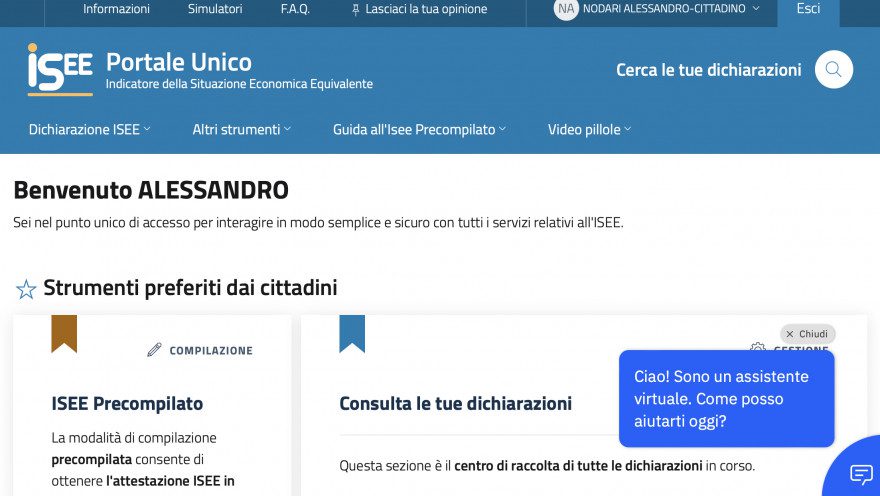Image resolution: width=880 pixels, height=496 pixels.
Task: Click the sentence 'Sei nel punto unico di accesso'
Action: (318, 223)
